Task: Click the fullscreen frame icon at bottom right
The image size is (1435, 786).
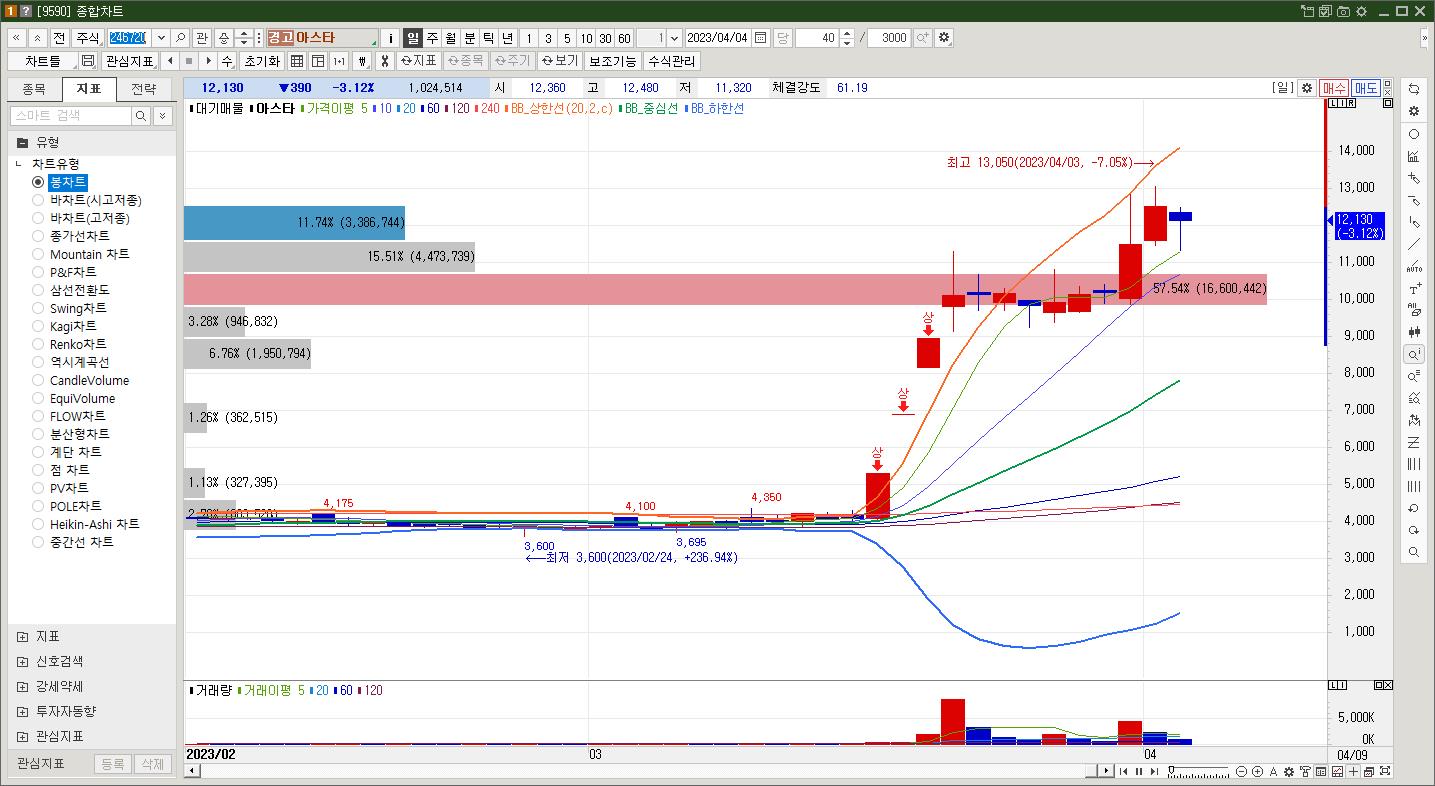Action: point(1385,771)
